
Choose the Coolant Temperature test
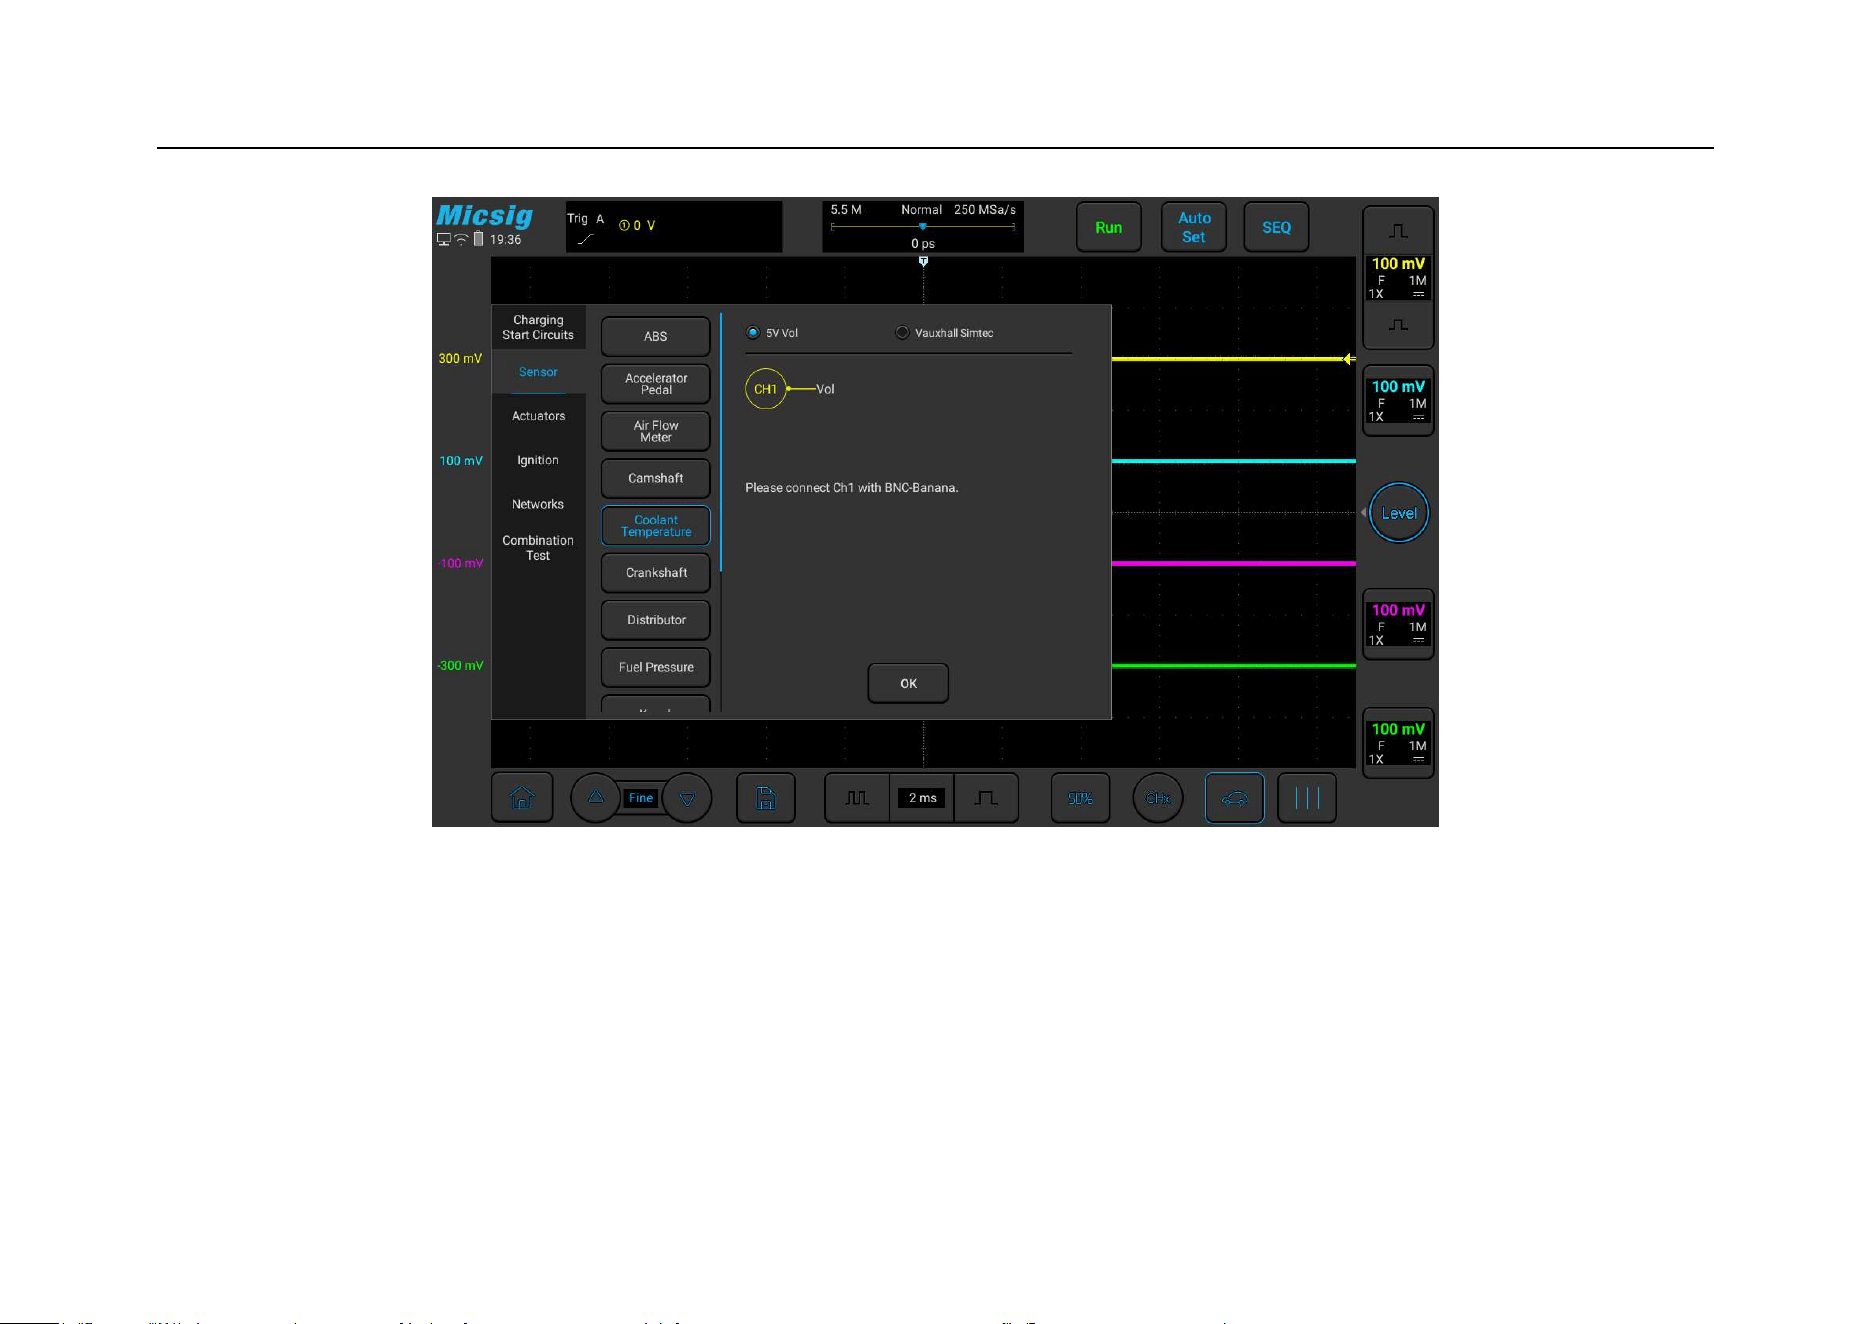tap(656, 525)
